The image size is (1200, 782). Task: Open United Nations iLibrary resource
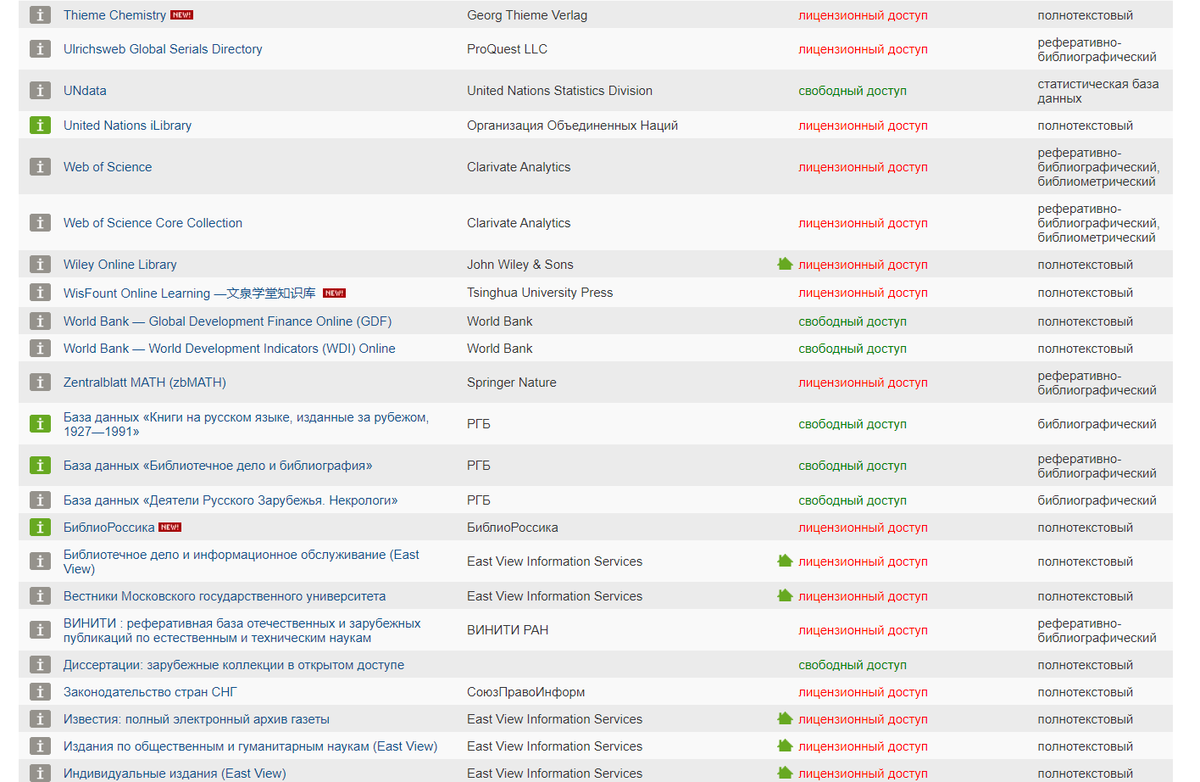coord(127,126)
